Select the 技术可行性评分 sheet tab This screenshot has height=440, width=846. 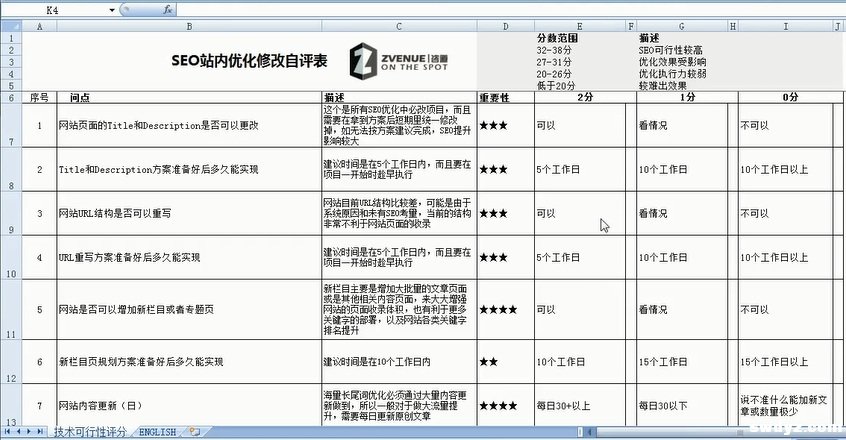pos(90,432)
